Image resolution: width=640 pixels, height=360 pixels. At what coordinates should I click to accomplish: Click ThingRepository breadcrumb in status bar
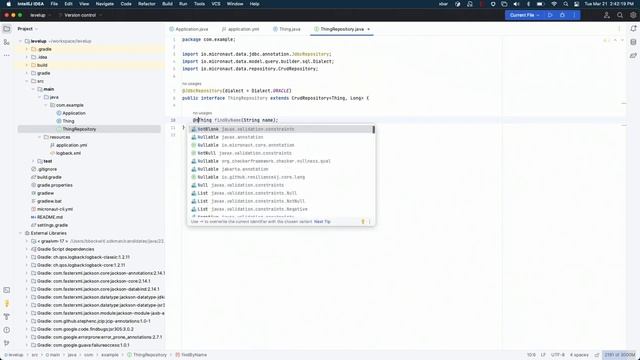(x=147, y=355)
